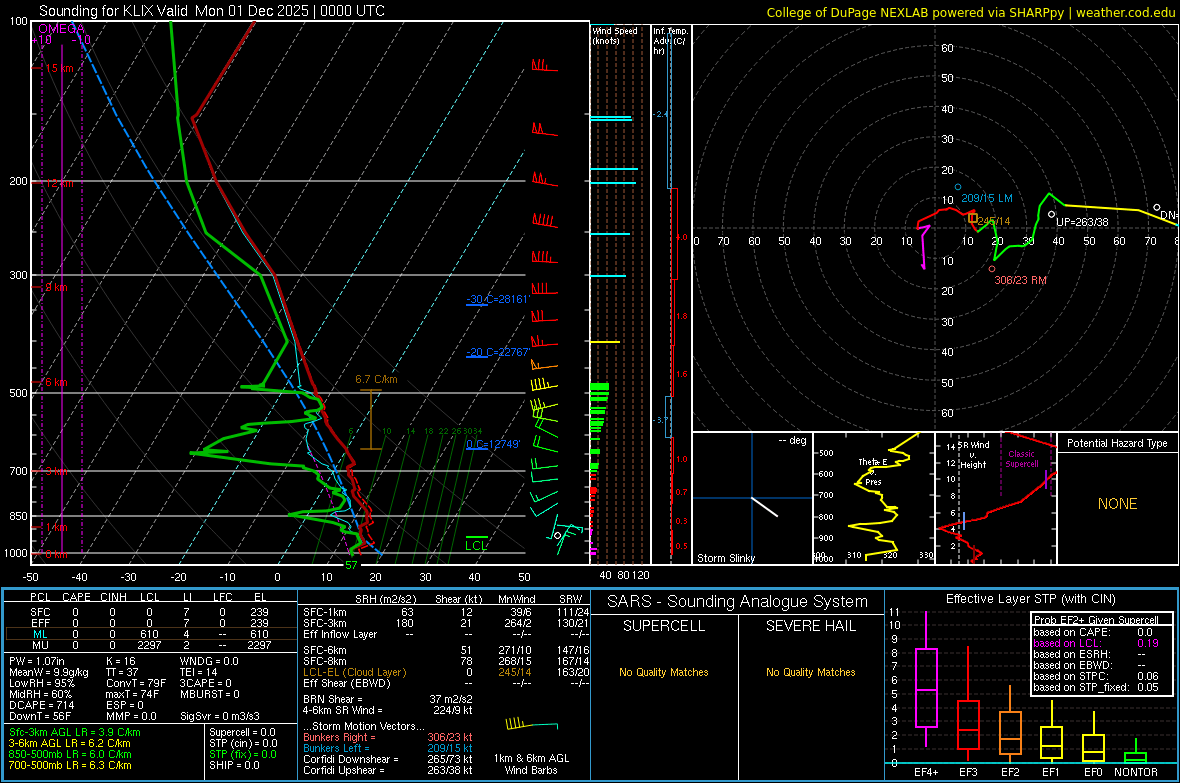Viewport: 1180px width, 783px height.
Task: Select the -20 C=22767' level label
Action: 498,352
